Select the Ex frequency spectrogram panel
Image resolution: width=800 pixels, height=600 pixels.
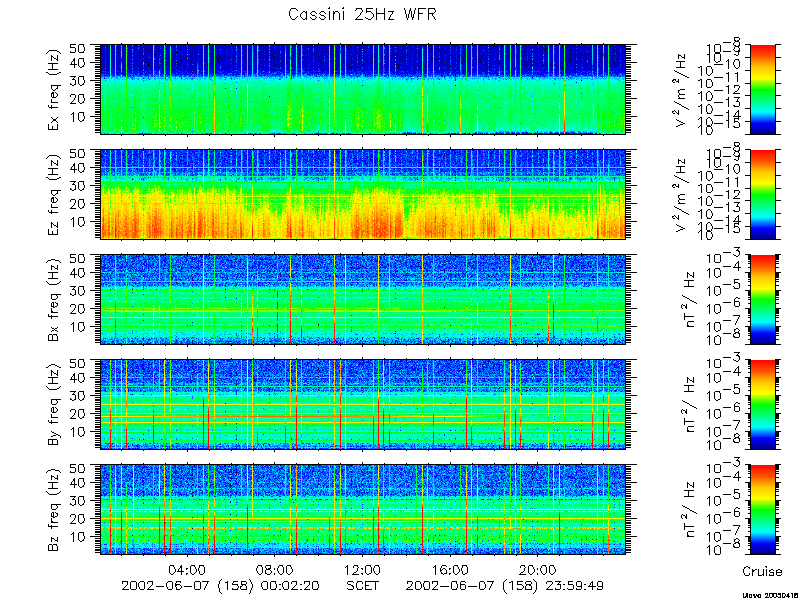coord(363,89)
